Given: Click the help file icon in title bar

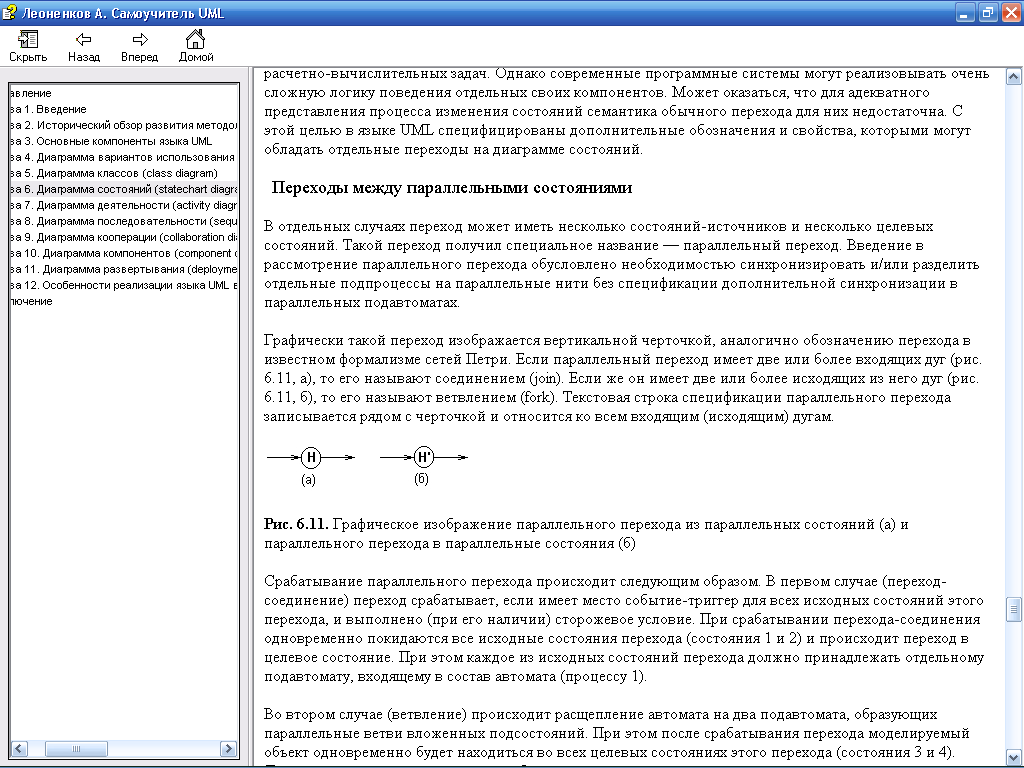Looking at the screenshot, I should pyautogui.click(x=9, y=12).
